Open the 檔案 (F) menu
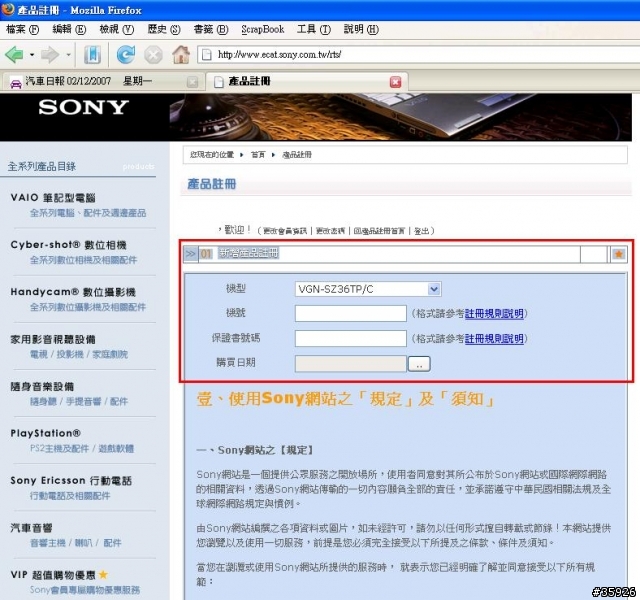 click(22, 29)
